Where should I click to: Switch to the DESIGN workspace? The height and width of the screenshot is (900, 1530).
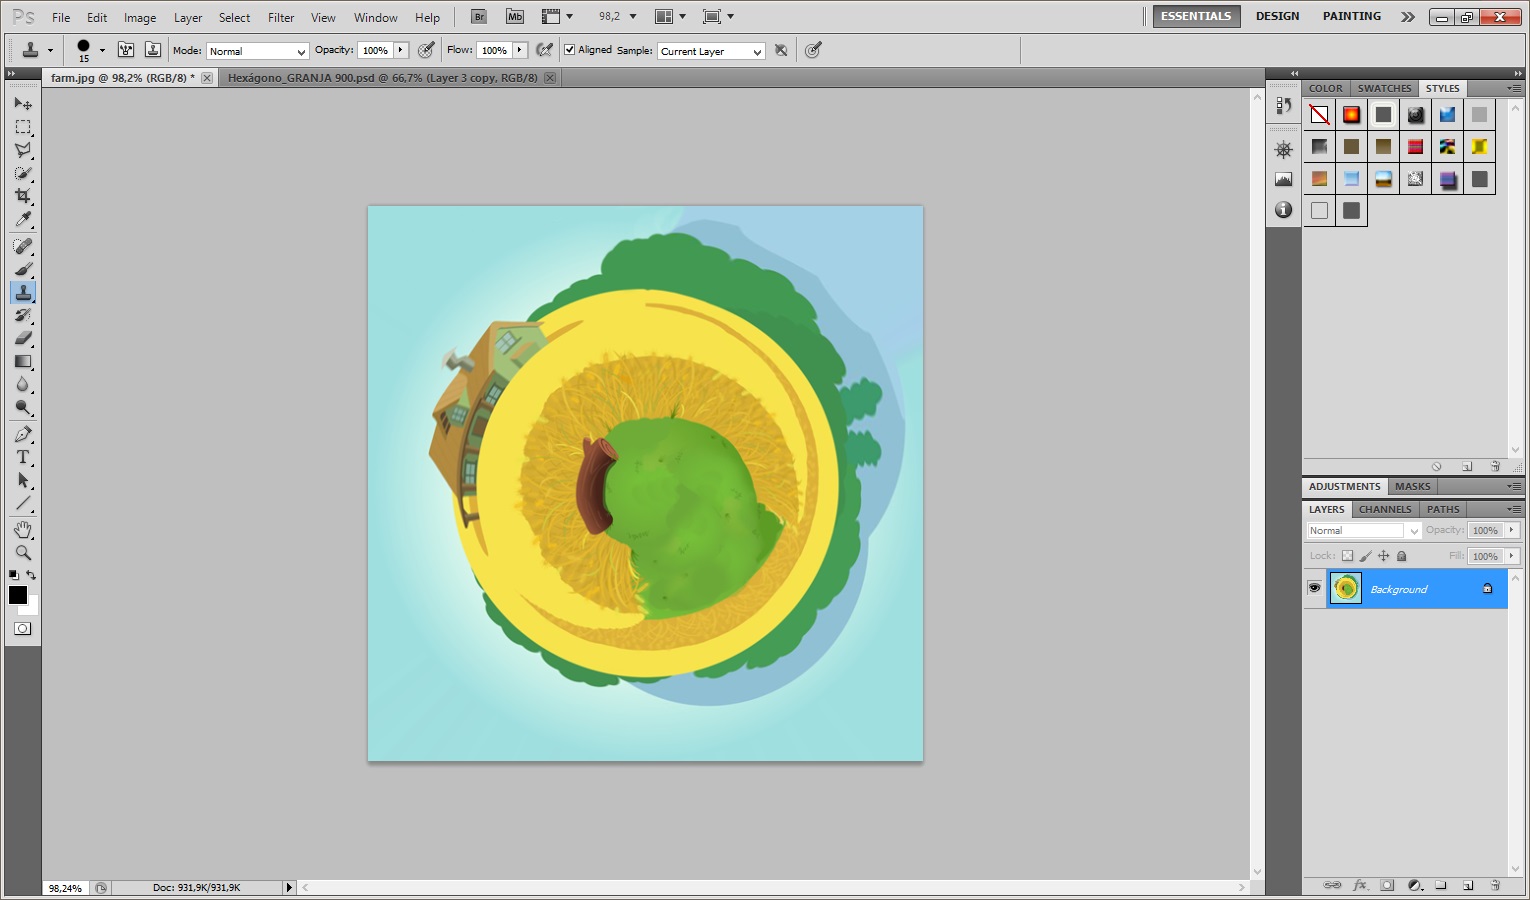coord(1277,16)
